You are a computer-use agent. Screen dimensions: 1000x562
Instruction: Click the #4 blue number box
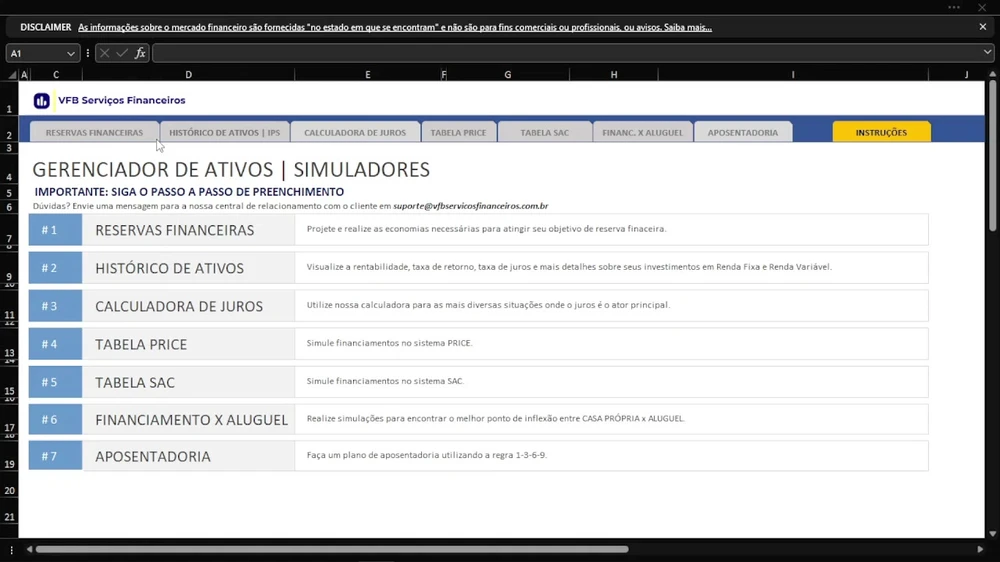click(x=55, y=344)
